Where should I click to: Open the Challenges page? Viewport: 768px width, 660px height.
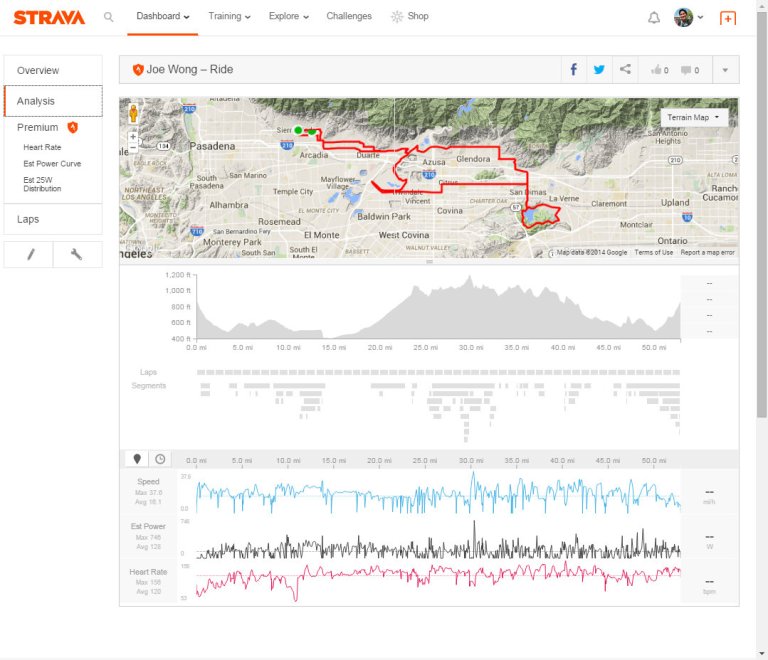349,17
